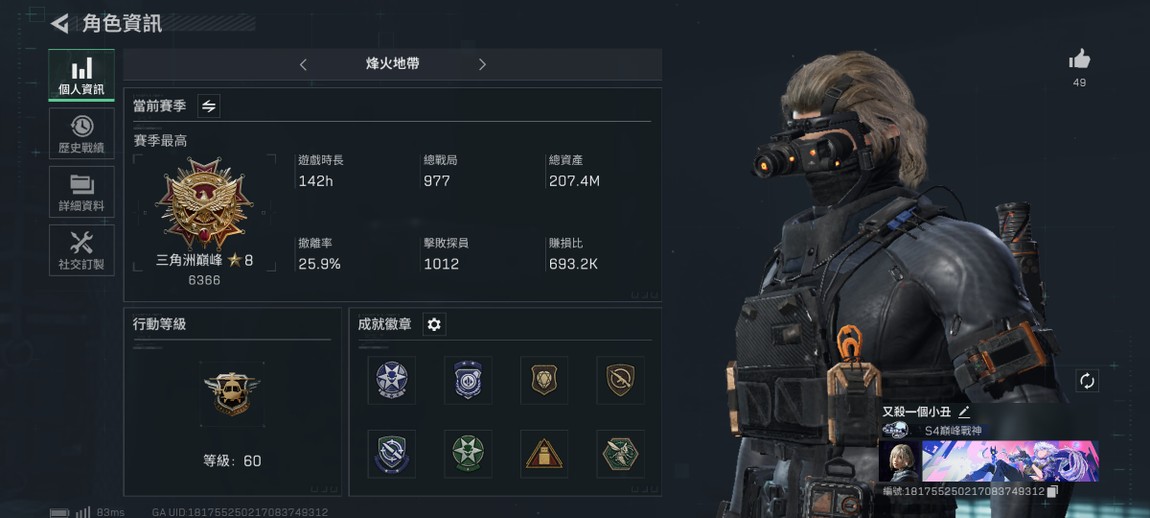Image resolution: width=1150 pixels, height=518 pixels.
Task: Click the 烽火地帶 mode title
Action: click(392, 64)
